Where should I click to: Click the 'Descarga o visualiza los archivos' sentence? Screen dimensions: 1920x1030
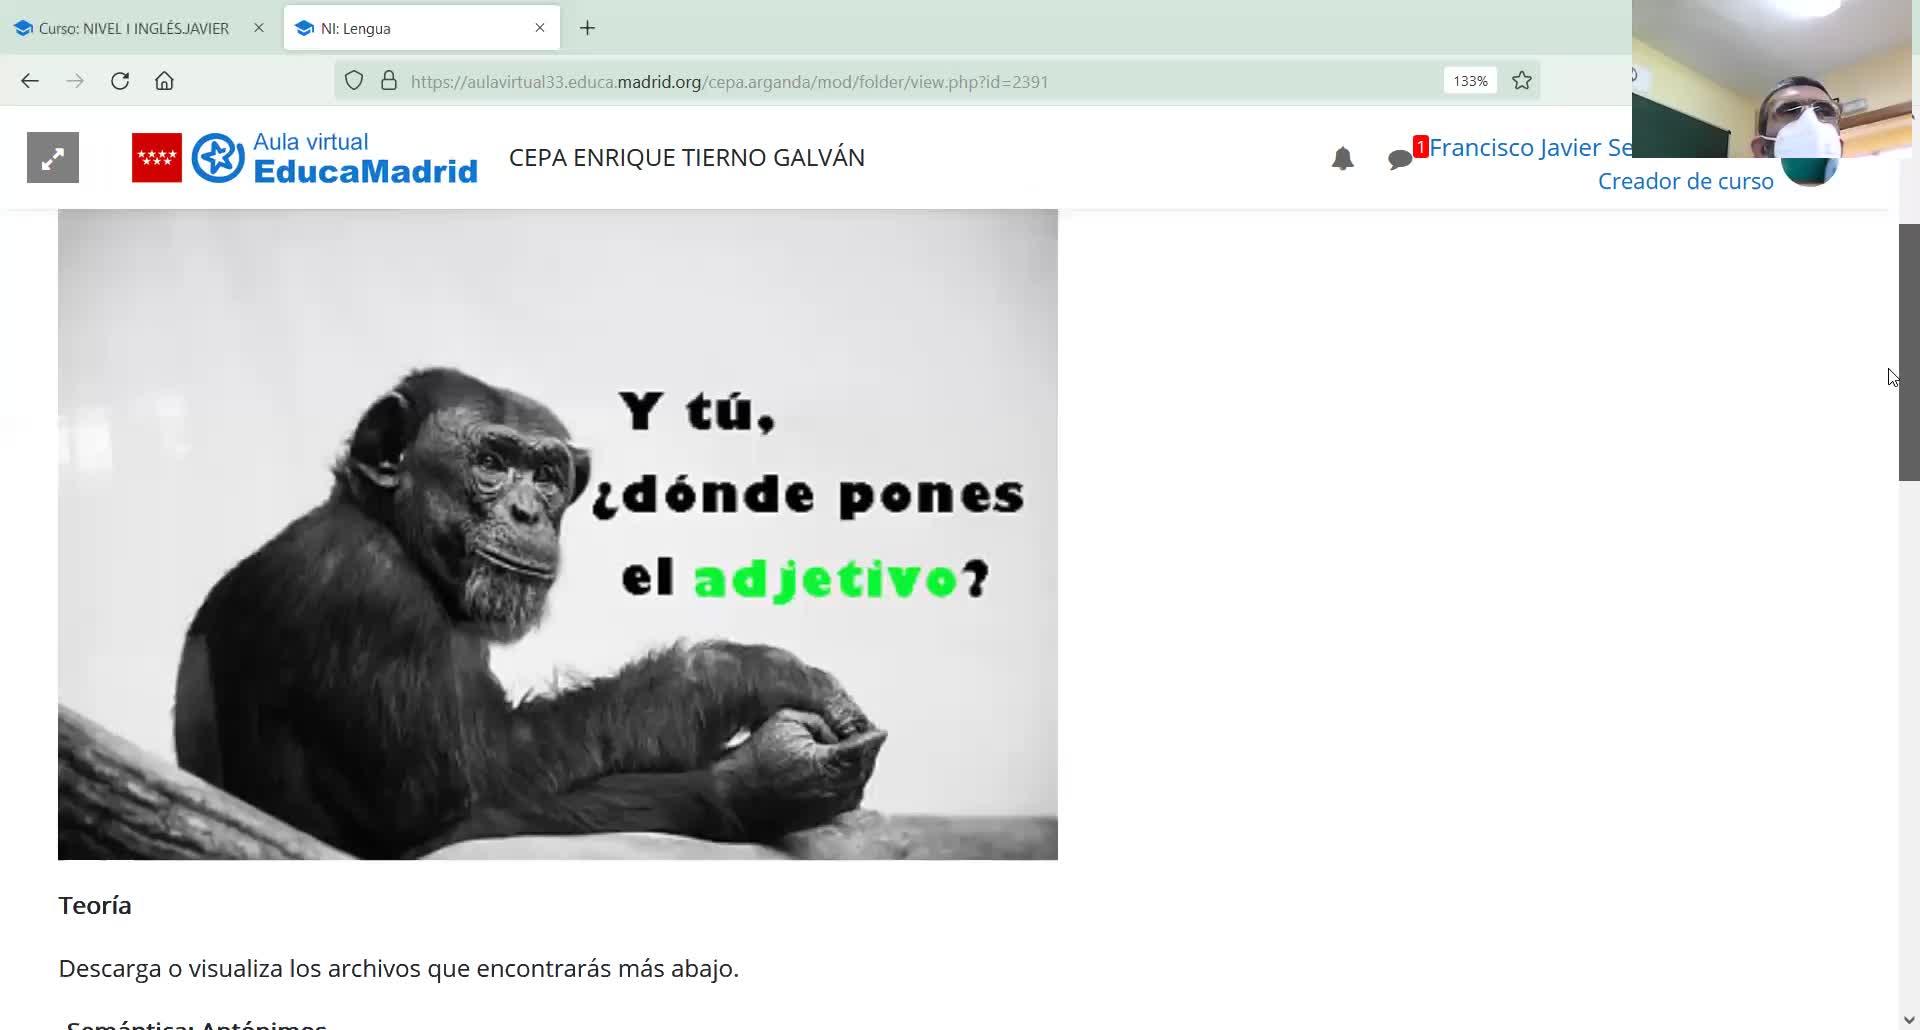[398, 969]
